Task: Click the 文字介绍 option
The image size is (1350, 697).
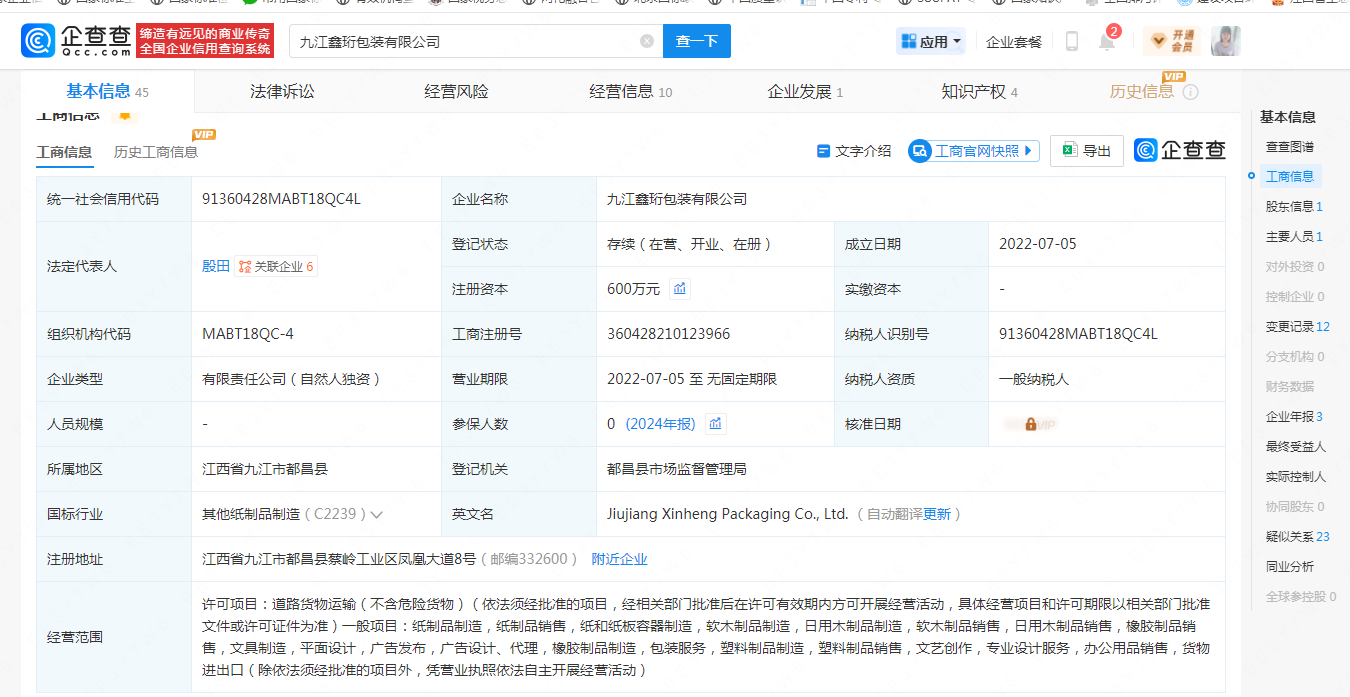Action: click(x=853, y=151)
